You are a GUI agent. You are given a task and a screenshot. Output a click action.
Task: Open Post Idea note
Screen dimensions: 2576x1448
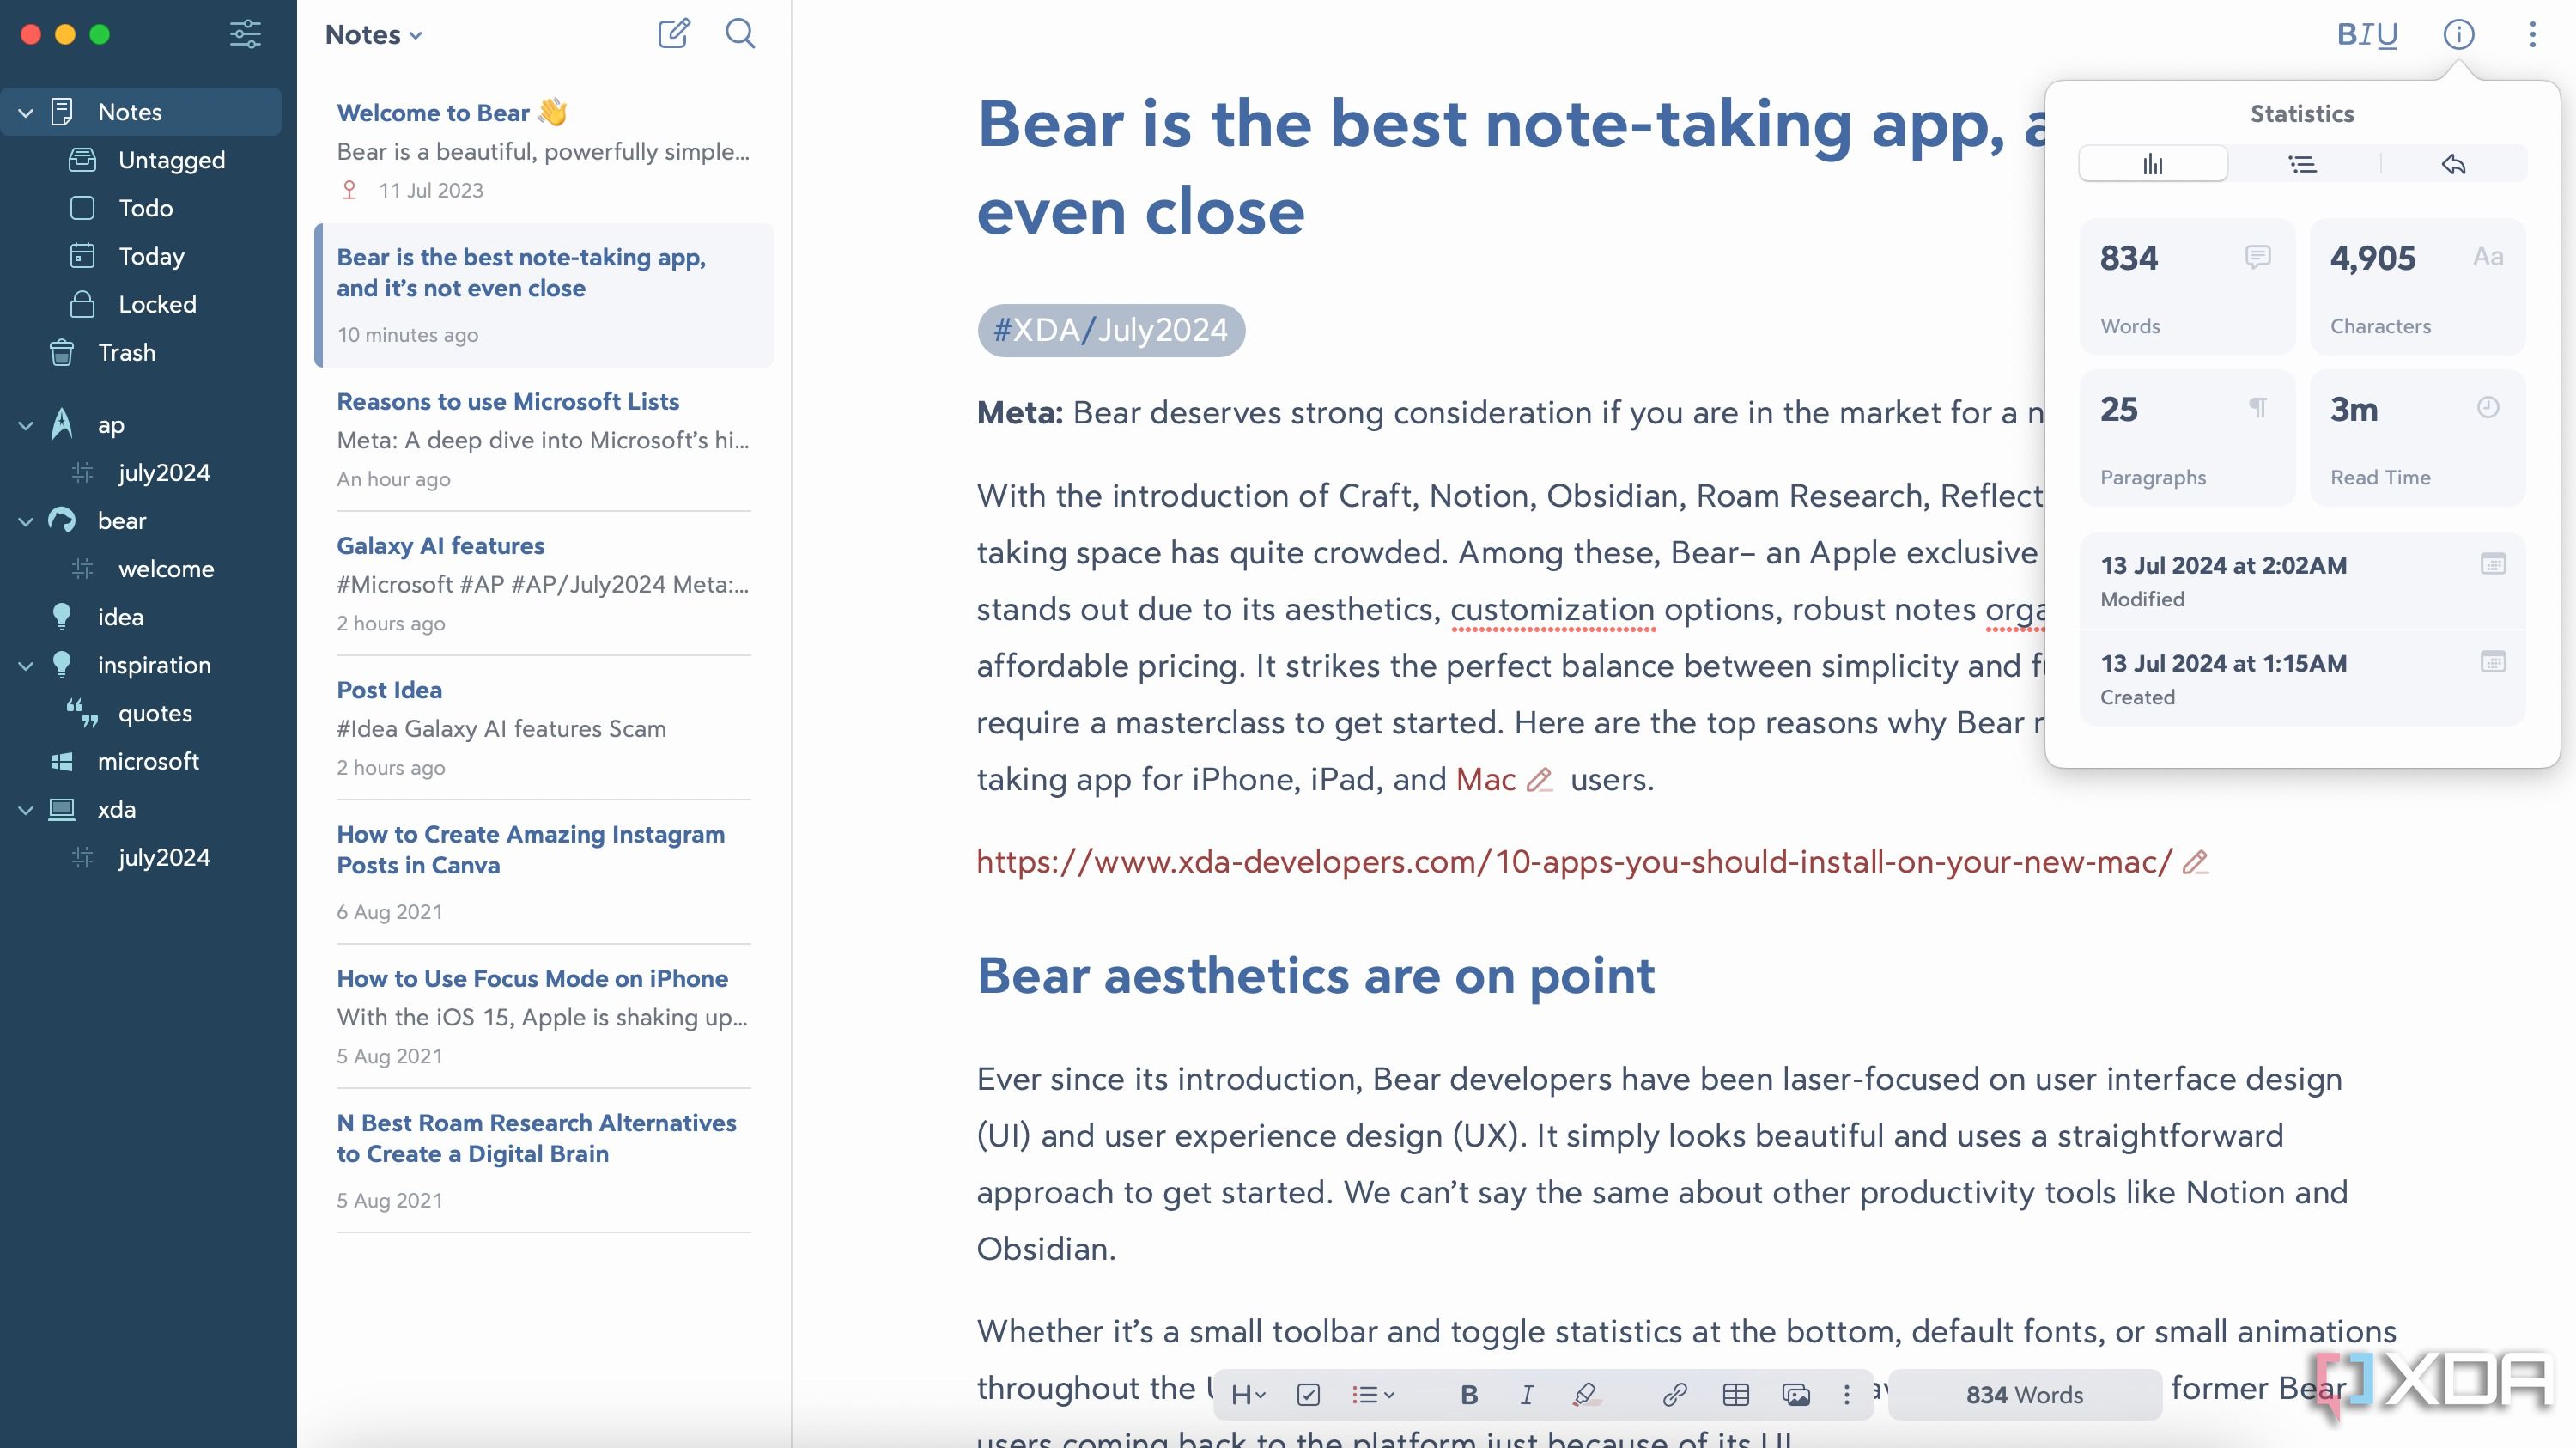pos(544,728)
